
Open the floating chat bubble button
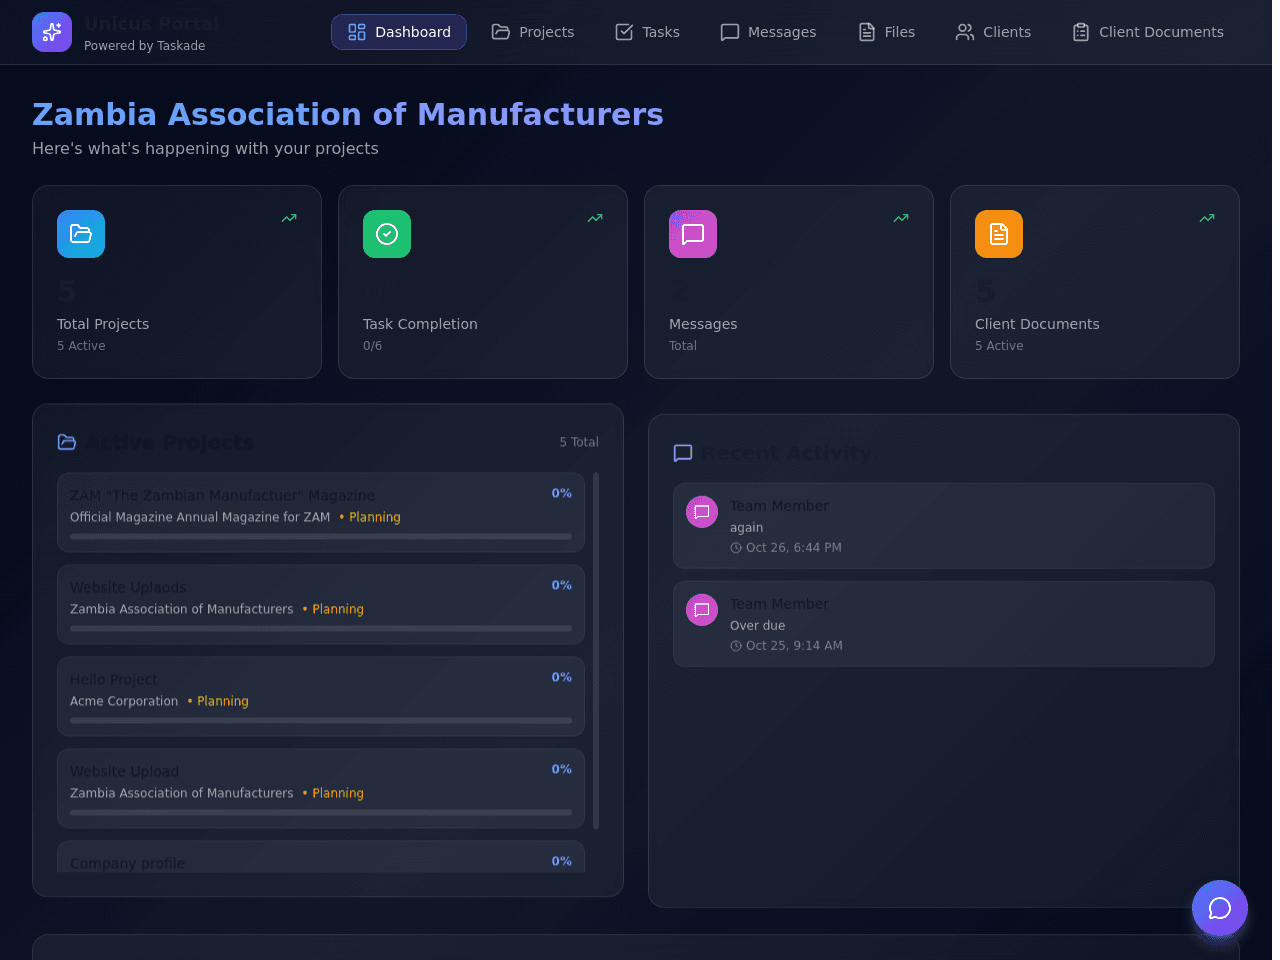click(x=1220, y=908)
